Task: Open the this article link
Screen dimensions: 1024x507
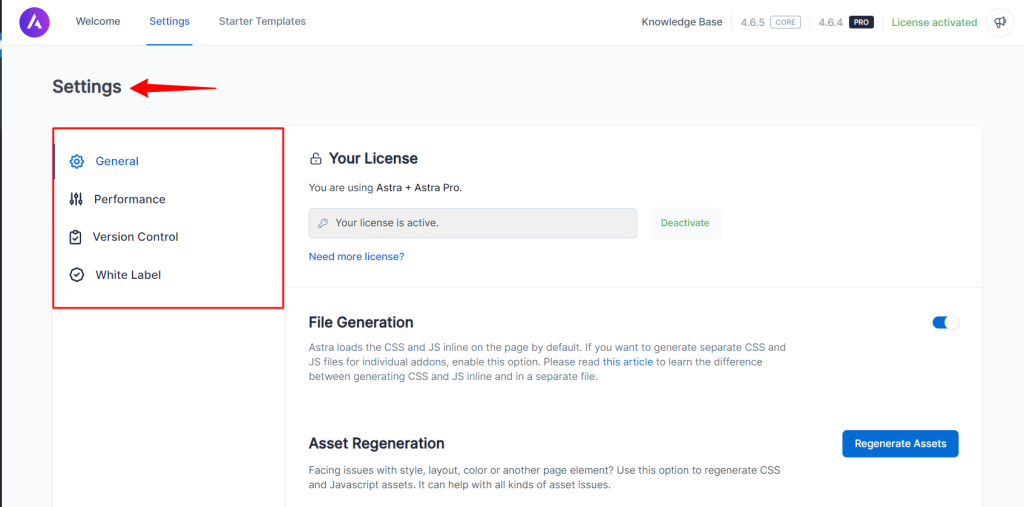Action: (x=628, y=361)
